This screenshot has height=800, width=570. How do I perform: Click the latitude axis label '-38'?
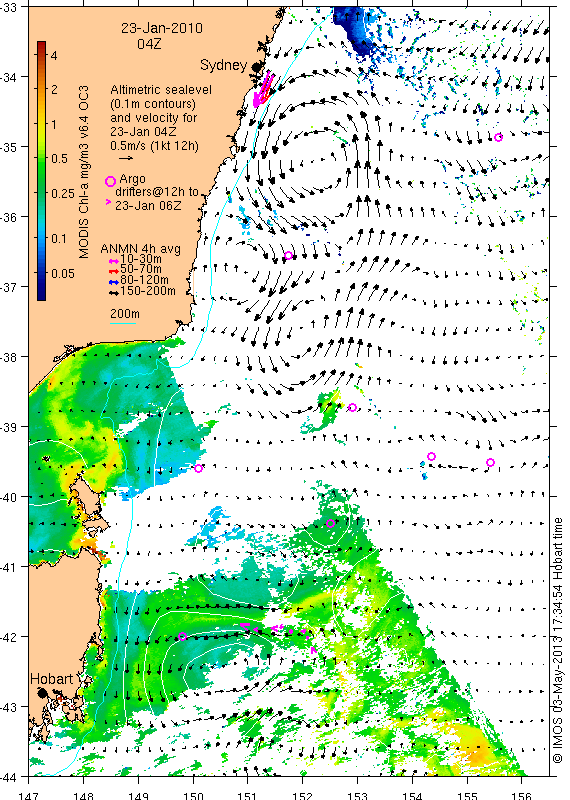tap(8, 357)
